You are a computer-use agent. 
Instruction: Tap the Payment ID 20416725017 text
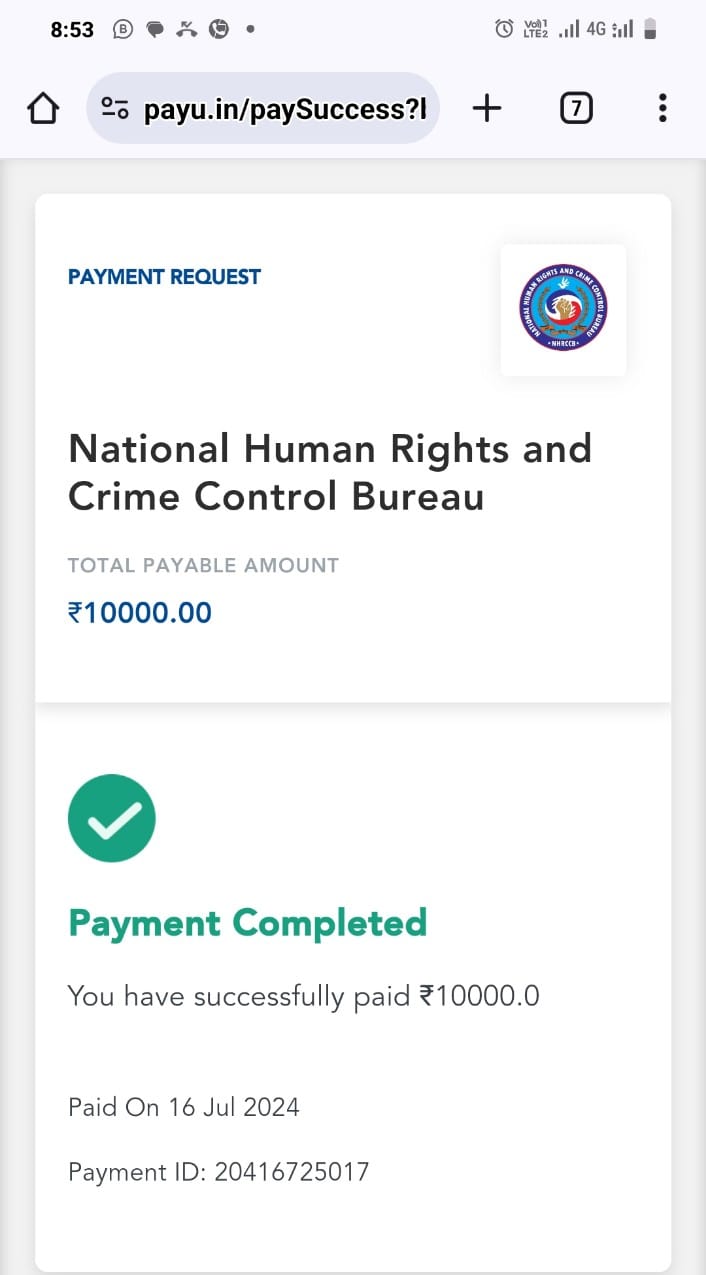[218, 1171]
